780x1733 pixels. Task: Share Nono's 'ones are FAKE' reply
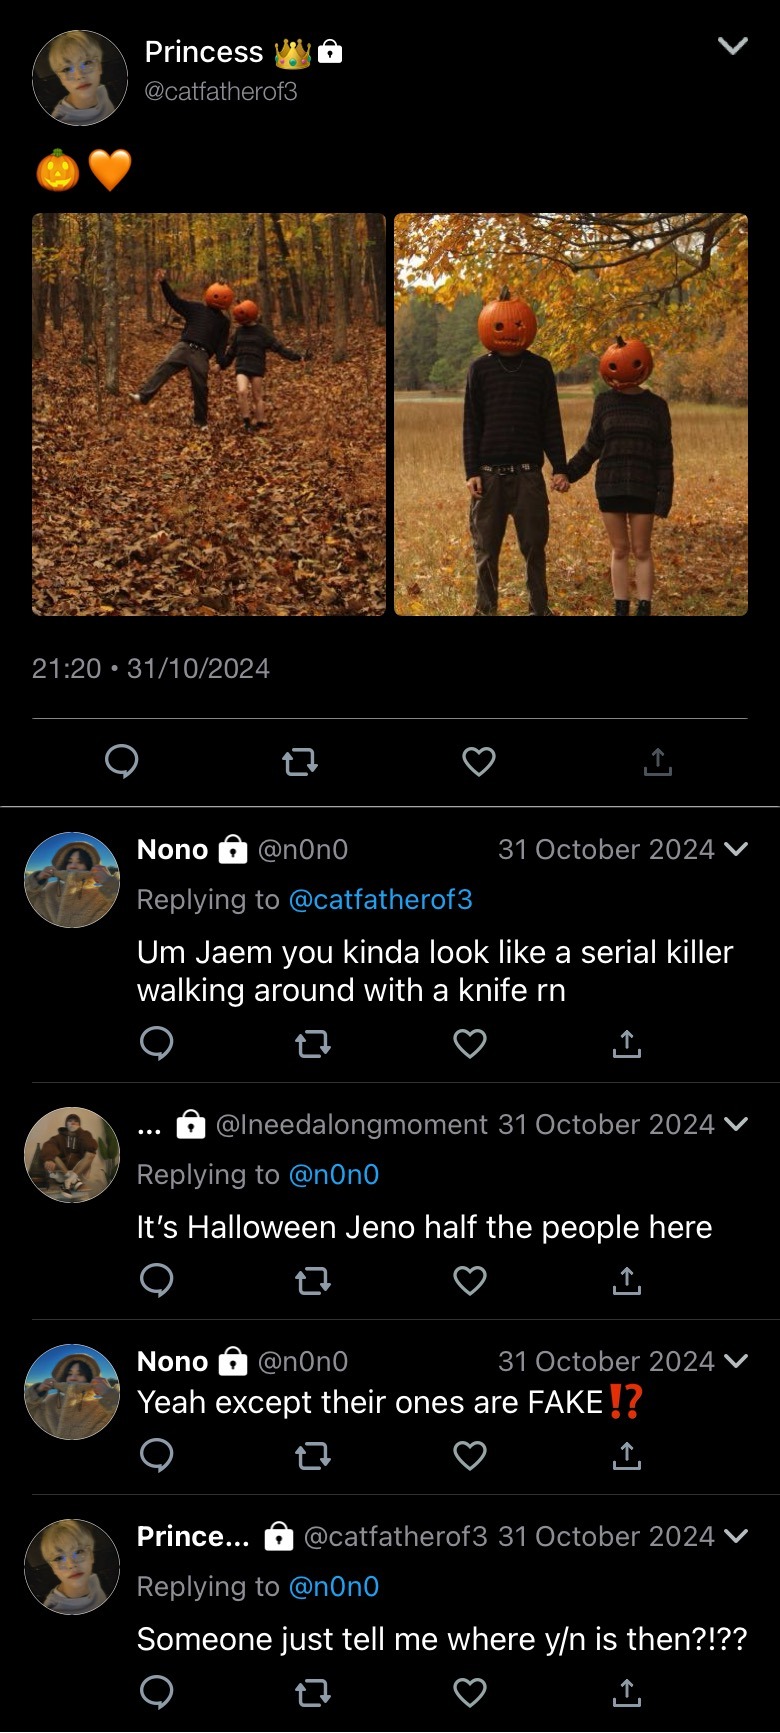[626, 1455]
